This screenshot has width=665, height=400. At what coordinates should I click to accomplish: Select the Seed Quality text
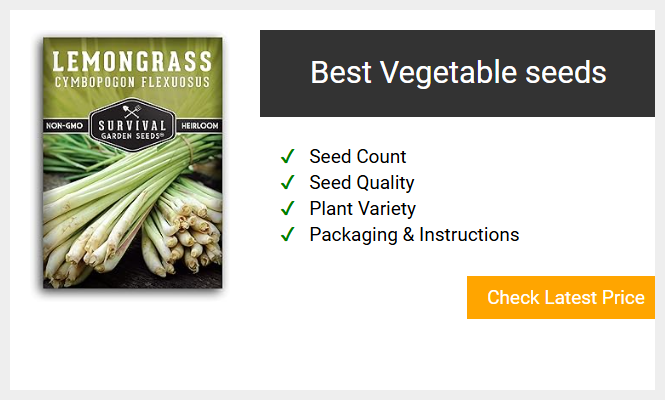pyautogui.click(x=362, y=183)
